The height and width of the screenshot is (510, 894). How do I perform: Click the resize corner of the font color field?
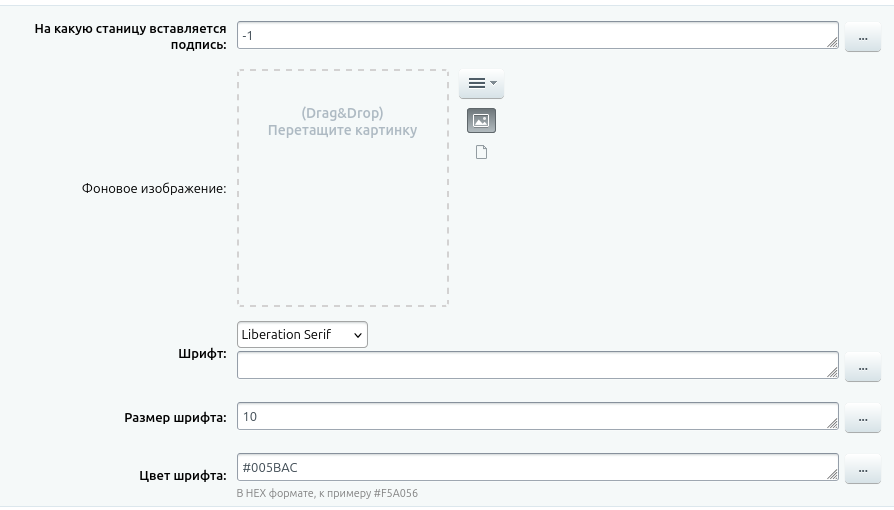click(833, 475)
